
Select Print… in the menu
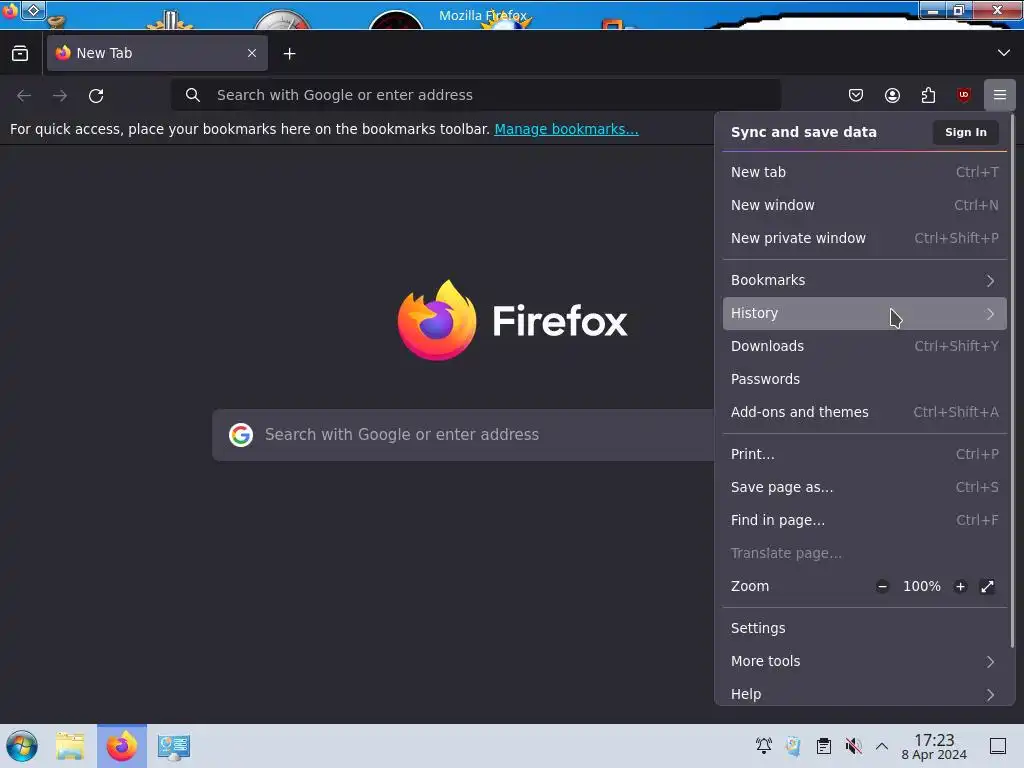click(x=865, y=454)
